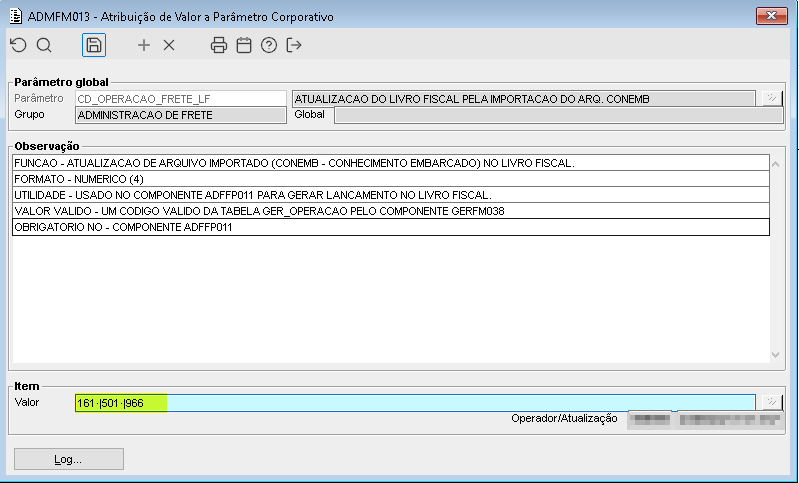Close the ADMFM013 window
This screenshot has height=483, width=799.
coord(771,16)
